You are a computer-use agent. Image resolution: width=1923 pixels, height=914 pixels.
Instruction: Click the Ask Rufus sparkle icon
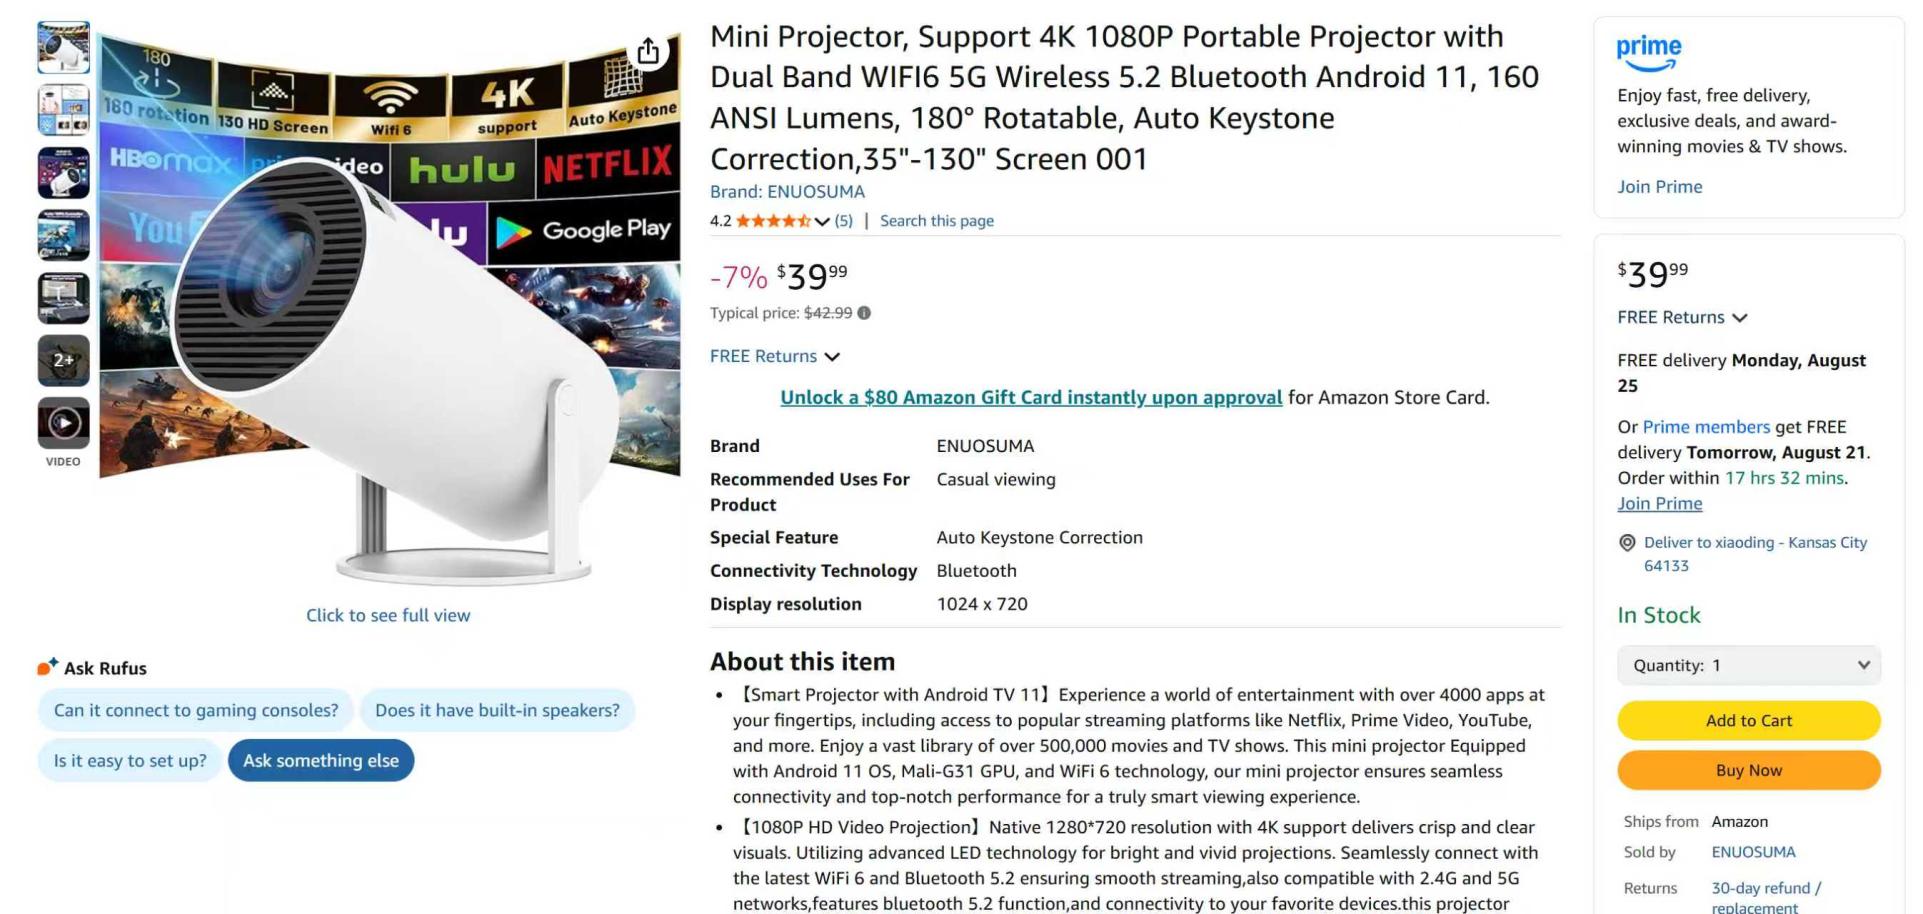[x=47, y=667]
